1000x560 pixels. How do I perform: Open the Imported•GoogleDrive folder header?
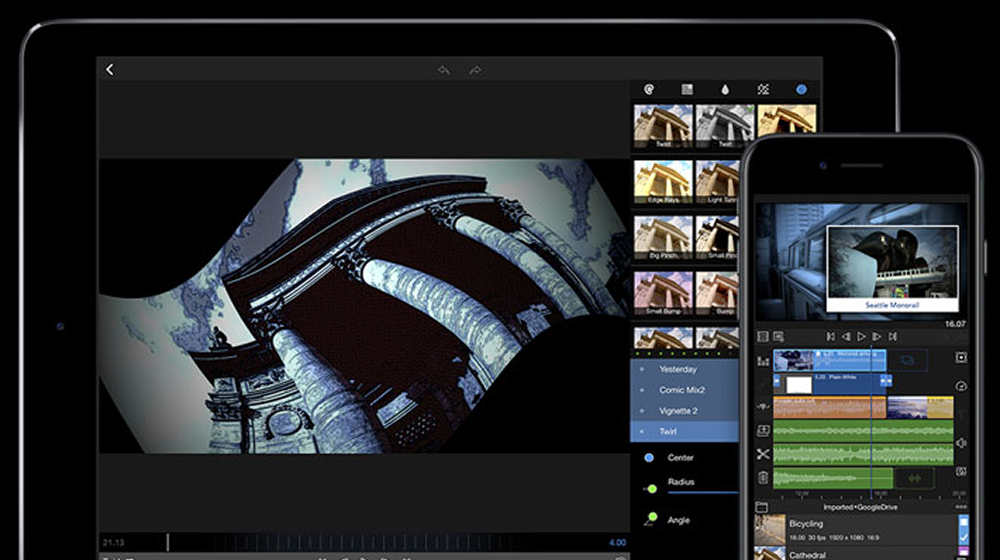click(861, 507)
